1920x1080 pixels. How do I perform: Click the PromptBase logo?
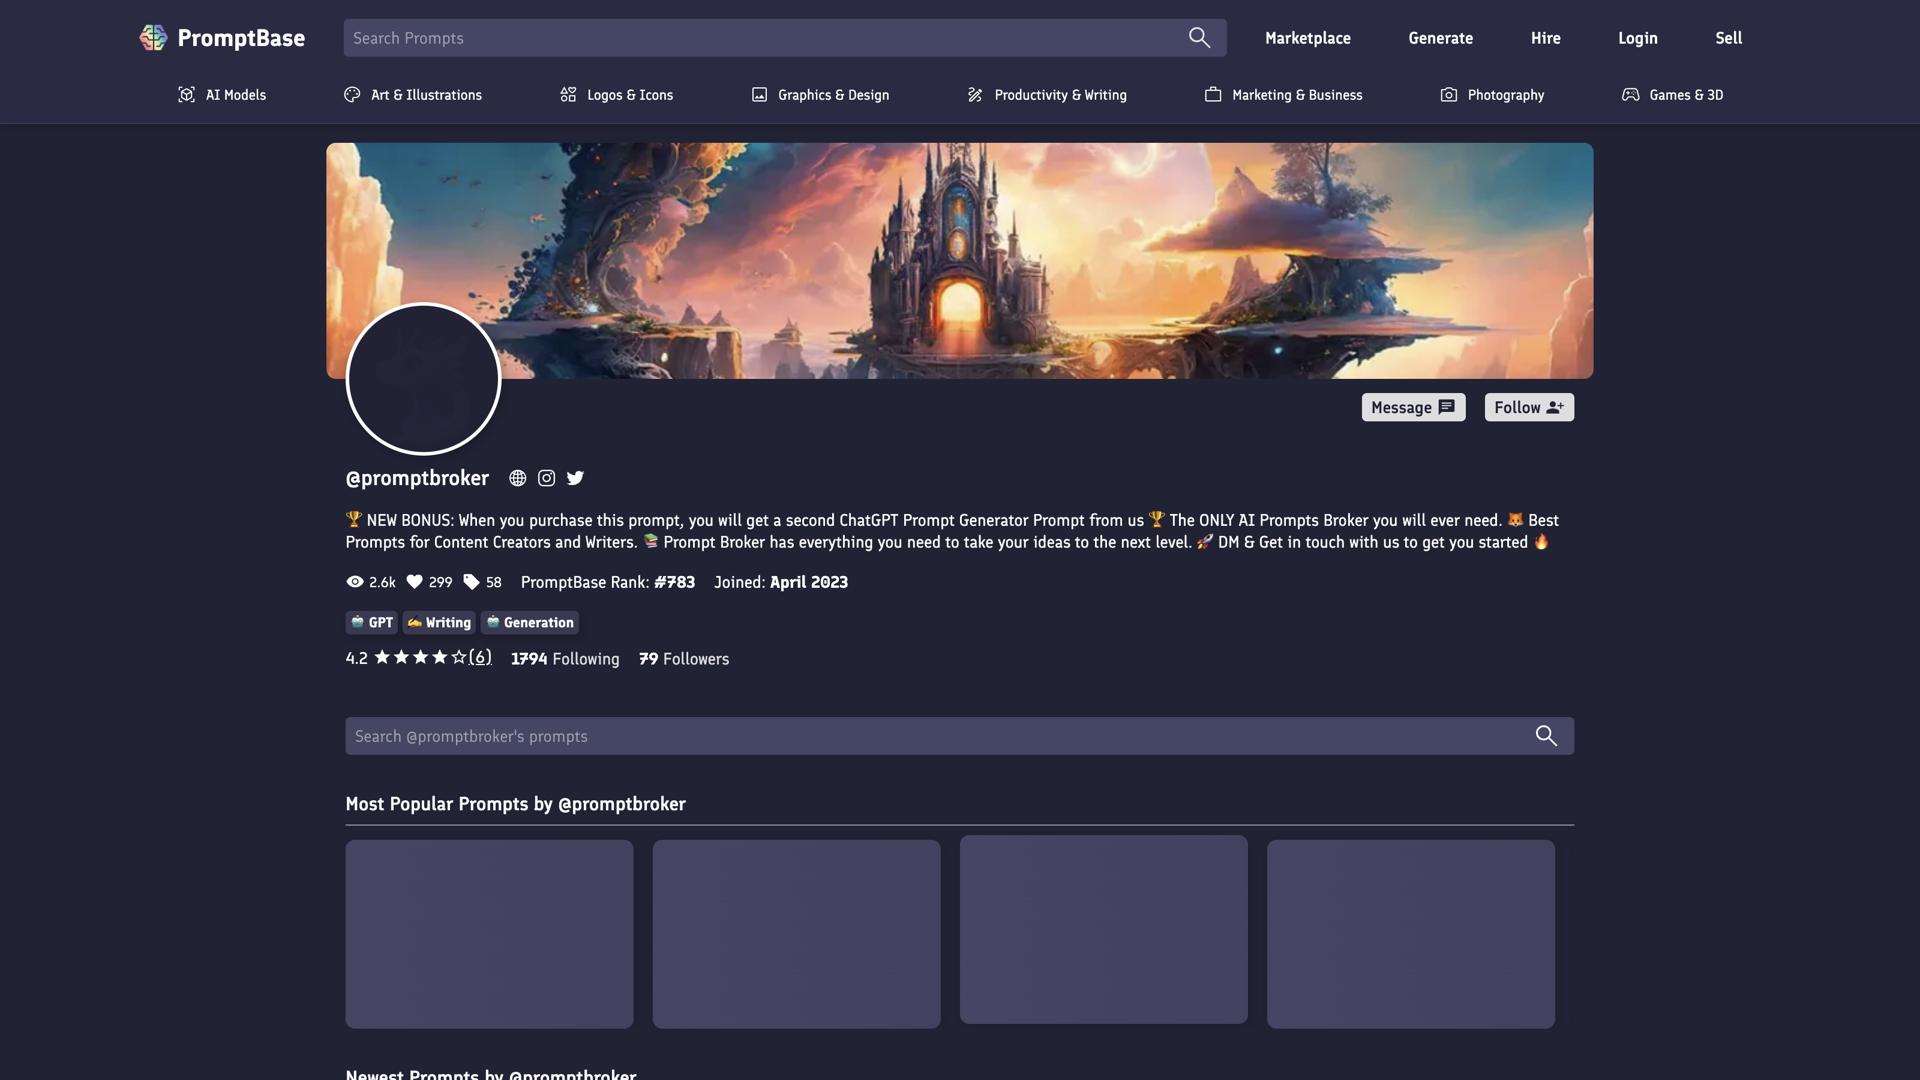click(222, 37)
